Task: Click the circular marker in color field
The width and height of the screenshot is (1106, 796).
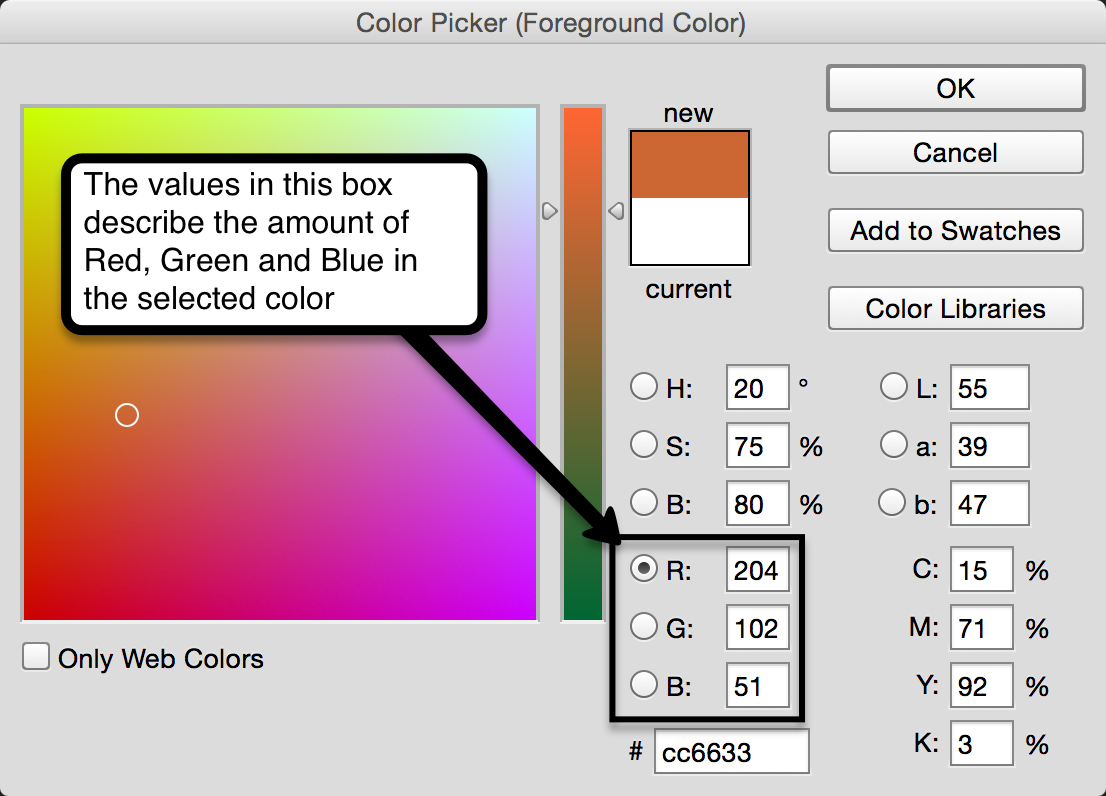Action: pyautogui.click(x=127, y=415)
